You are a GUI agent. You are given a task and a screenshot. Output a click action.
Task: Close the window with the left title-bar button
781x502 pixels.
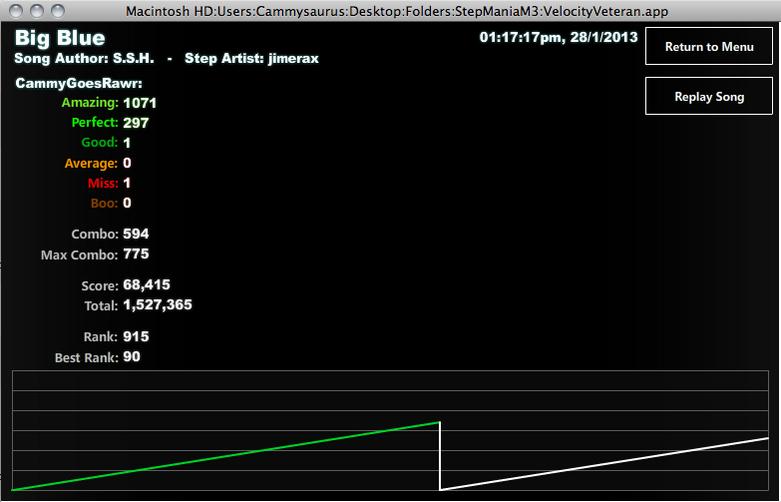click(x=16, y=10)
